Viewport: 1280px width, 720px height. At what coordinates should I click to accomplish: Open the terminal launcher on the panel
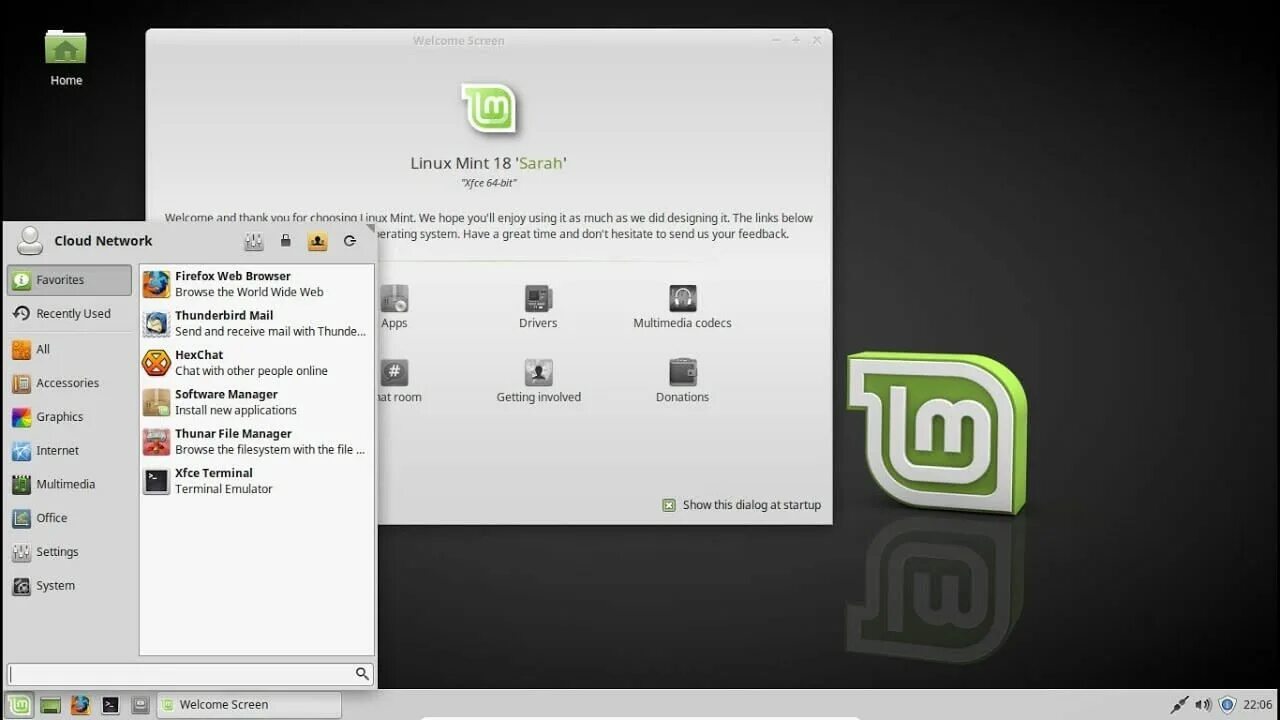110,705
